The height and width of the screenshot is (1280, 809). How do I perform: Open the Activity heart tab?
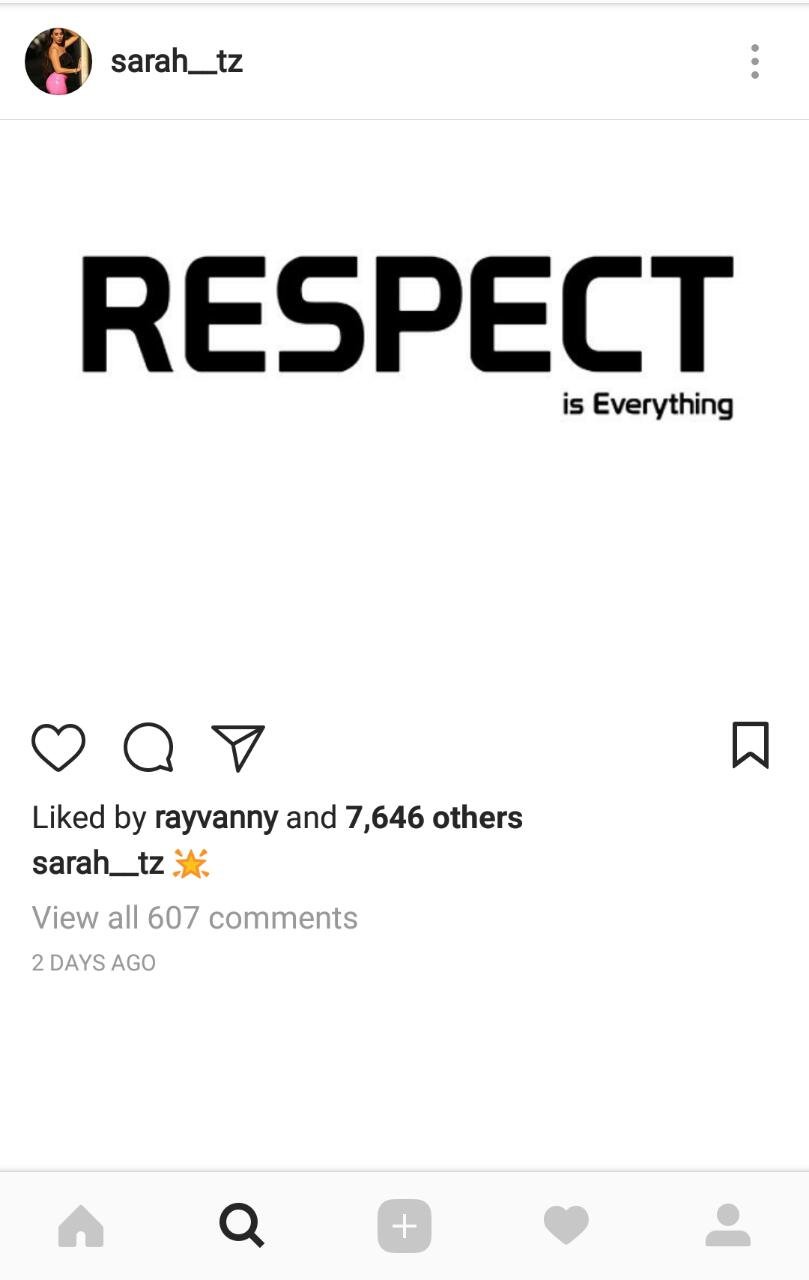tap(566, 1225)
